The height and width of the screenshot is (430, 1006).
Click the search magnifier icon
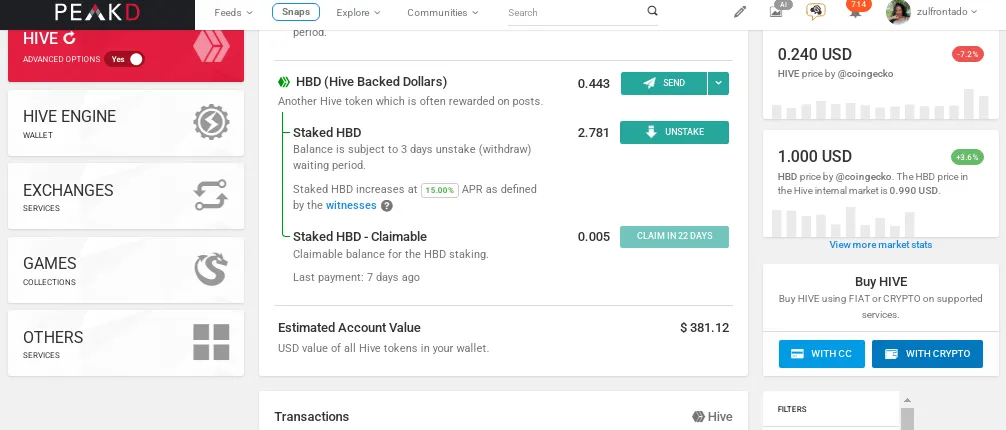point(652,11)
